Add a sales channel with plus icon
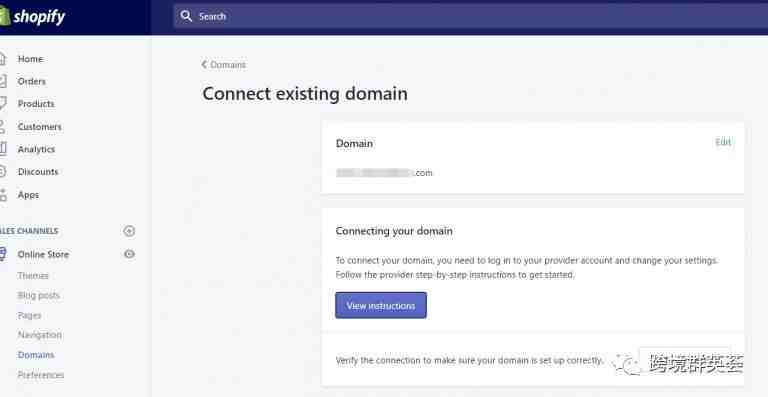Viewport: 768px width, 397px height. (129, 231)
